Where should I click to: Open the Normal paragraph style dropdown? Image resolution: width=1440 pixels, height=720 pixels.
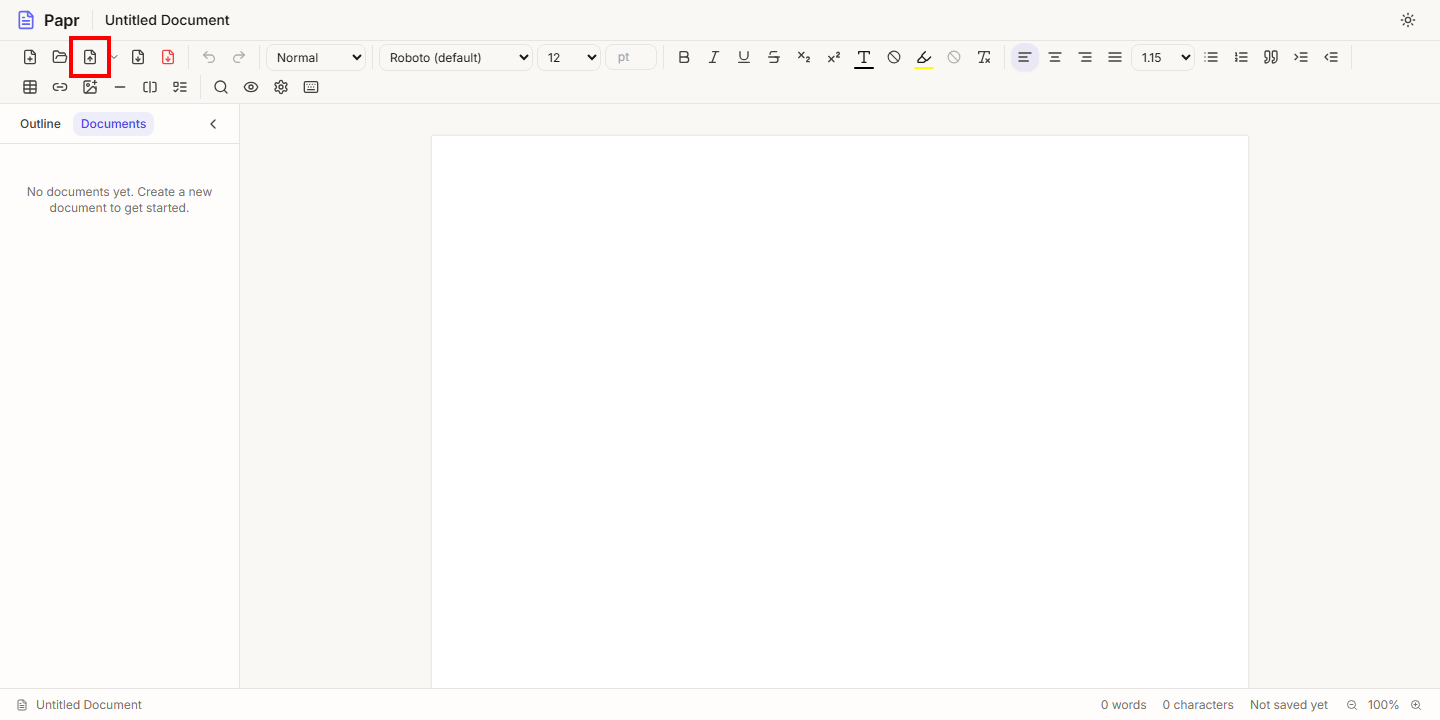[x=317, y=58]
